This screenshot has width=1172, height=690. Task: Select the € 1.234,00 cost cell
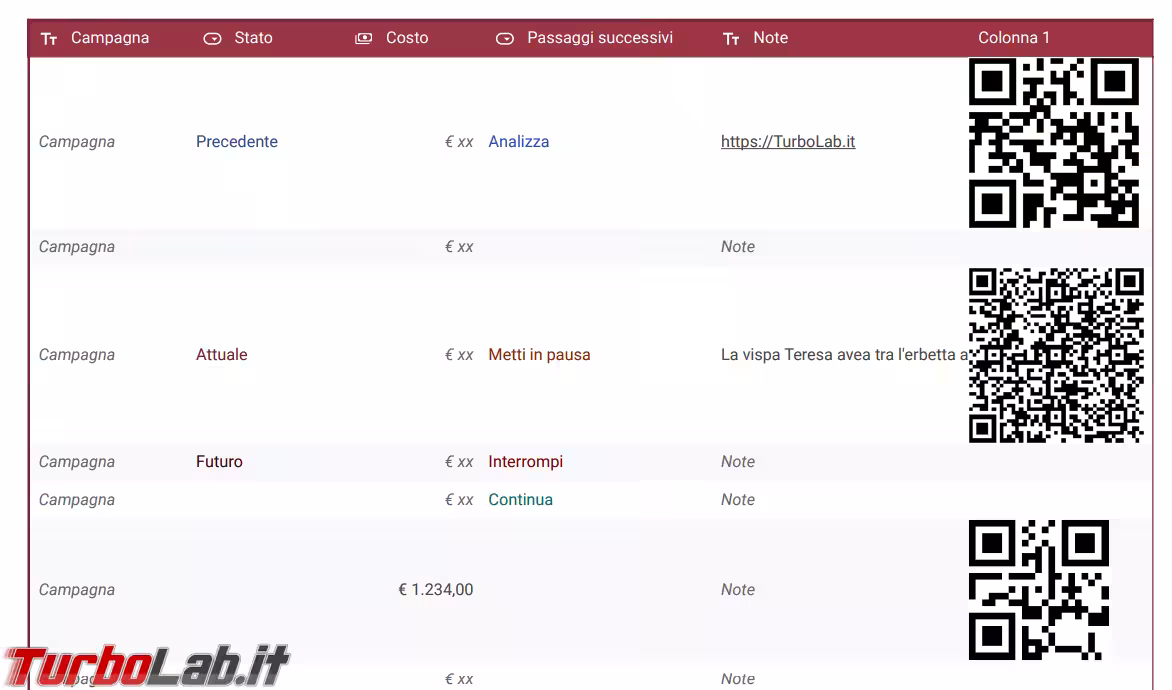pyautogui.click(x=436, y=590)
